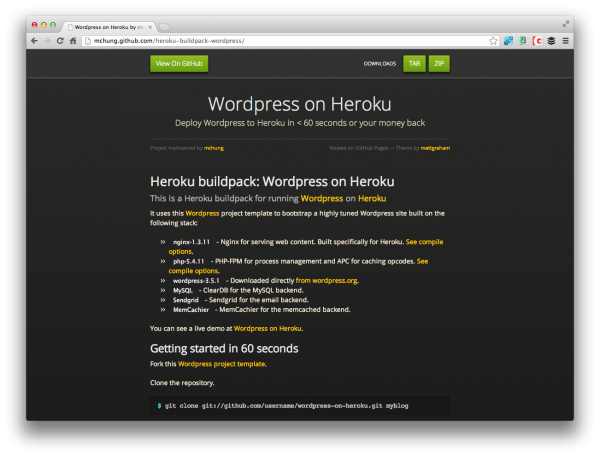Viewport: 600px width, 457px height.
Task: Select the Wordpress on Heroku browser tab
Action: coord(109,27)
